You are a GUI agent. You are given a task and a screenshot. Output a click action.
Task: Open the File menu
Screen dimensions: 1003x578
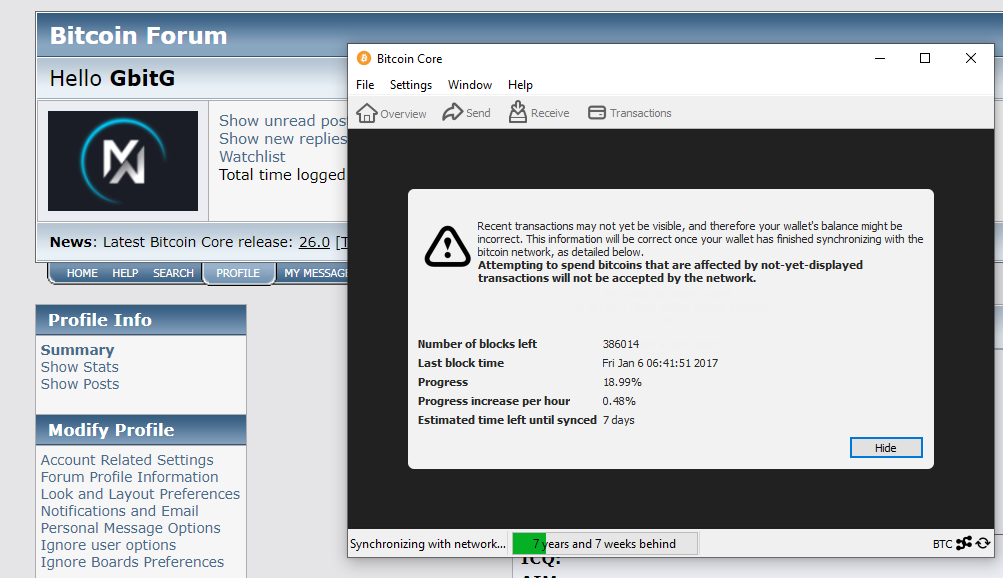coord(365,85)
